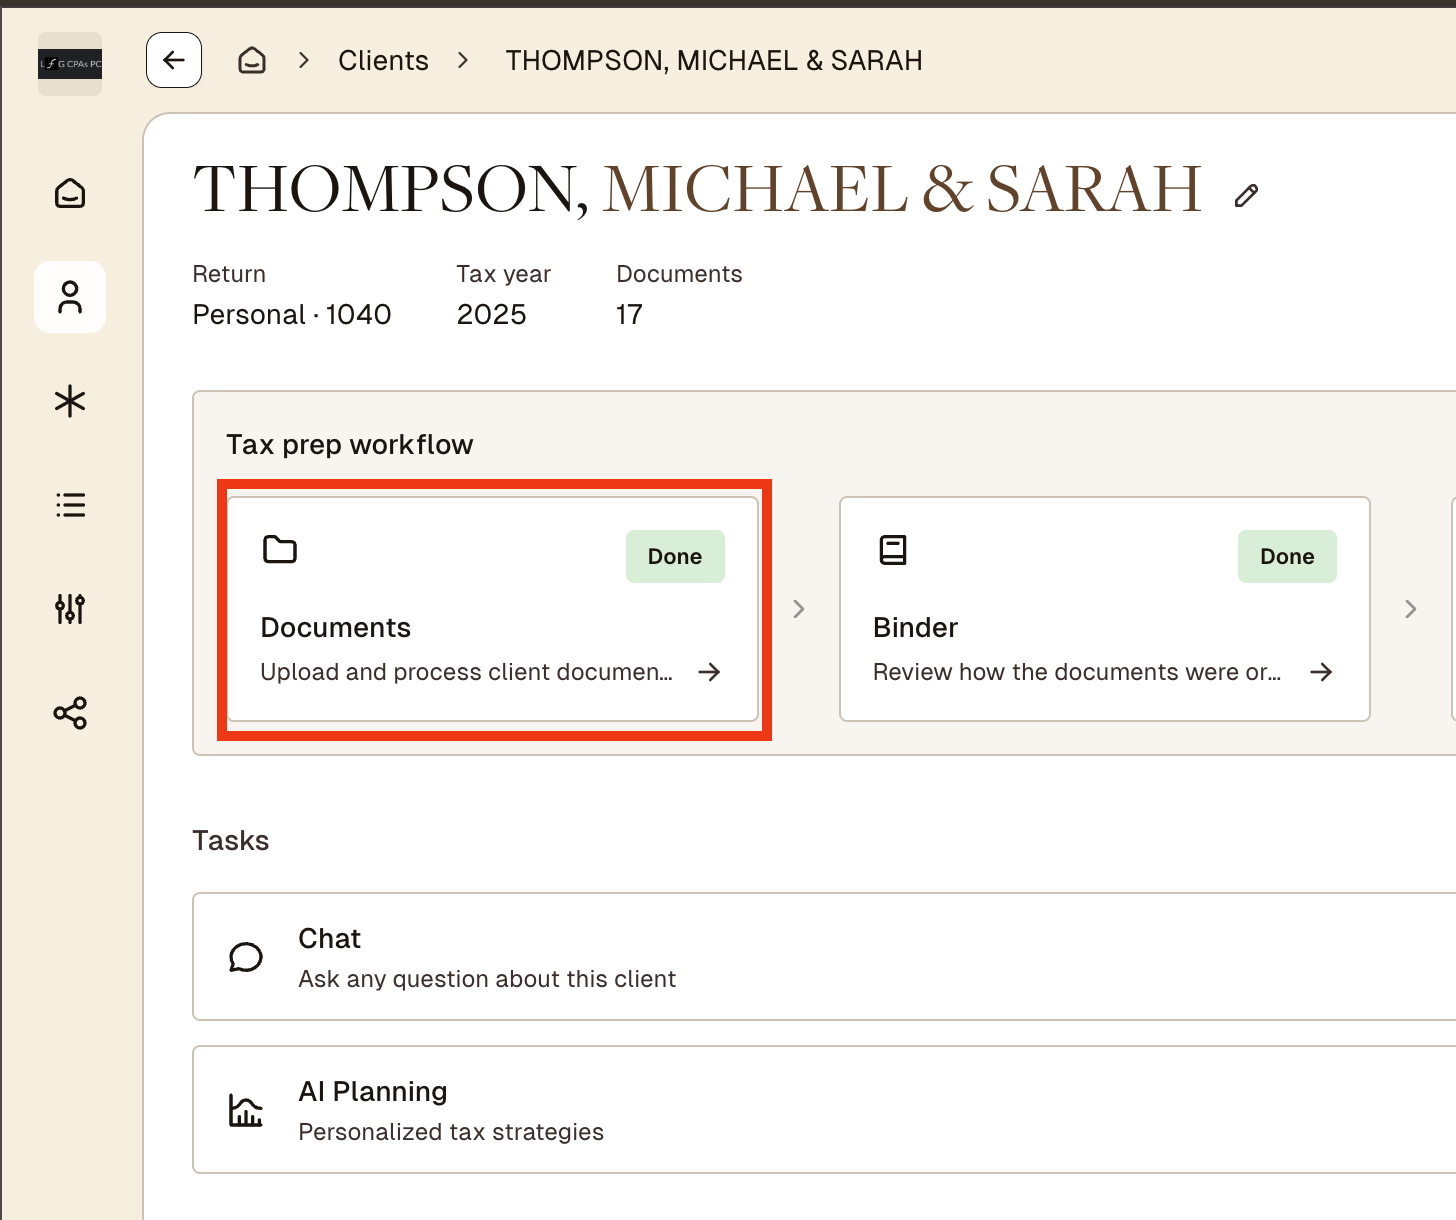Viewport: 1456px width, 1220px height.
Task: Click the chevron after Clients breadcrumb
Action: (x=463, y=61)
